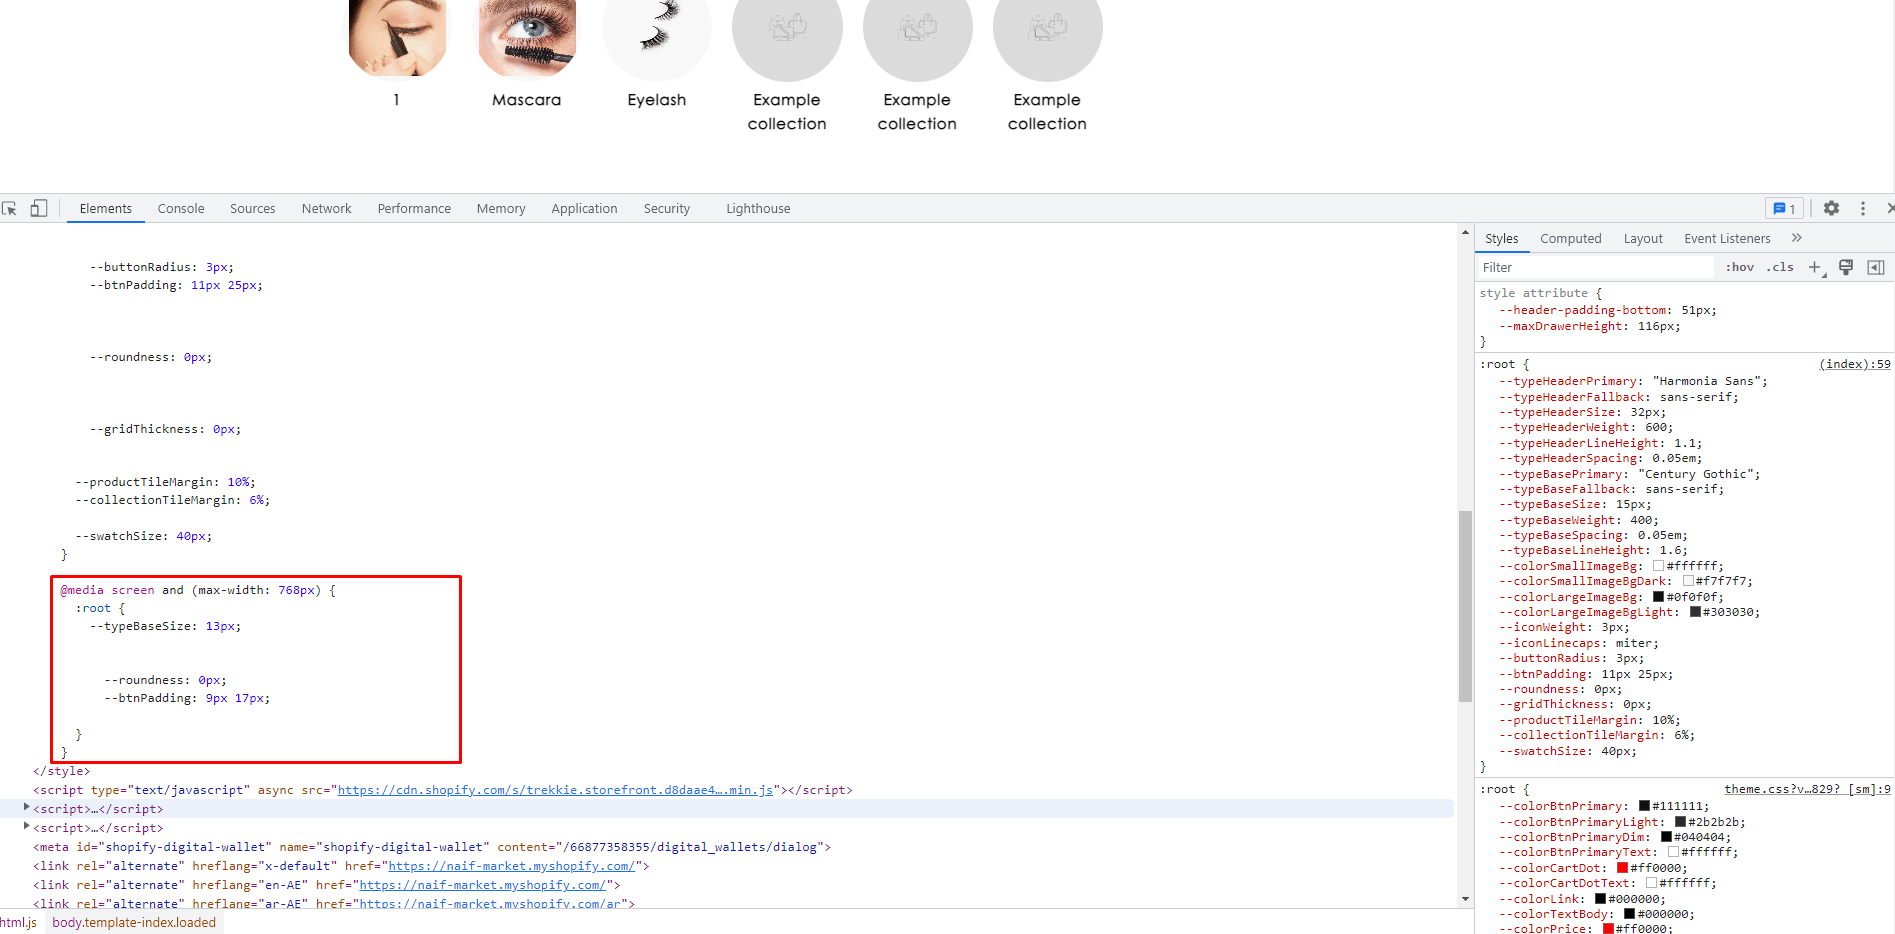The width and height of the screenshot is (1895, 934).
Task: Select the Computed sub-tab
Action: pos(1571,238)
